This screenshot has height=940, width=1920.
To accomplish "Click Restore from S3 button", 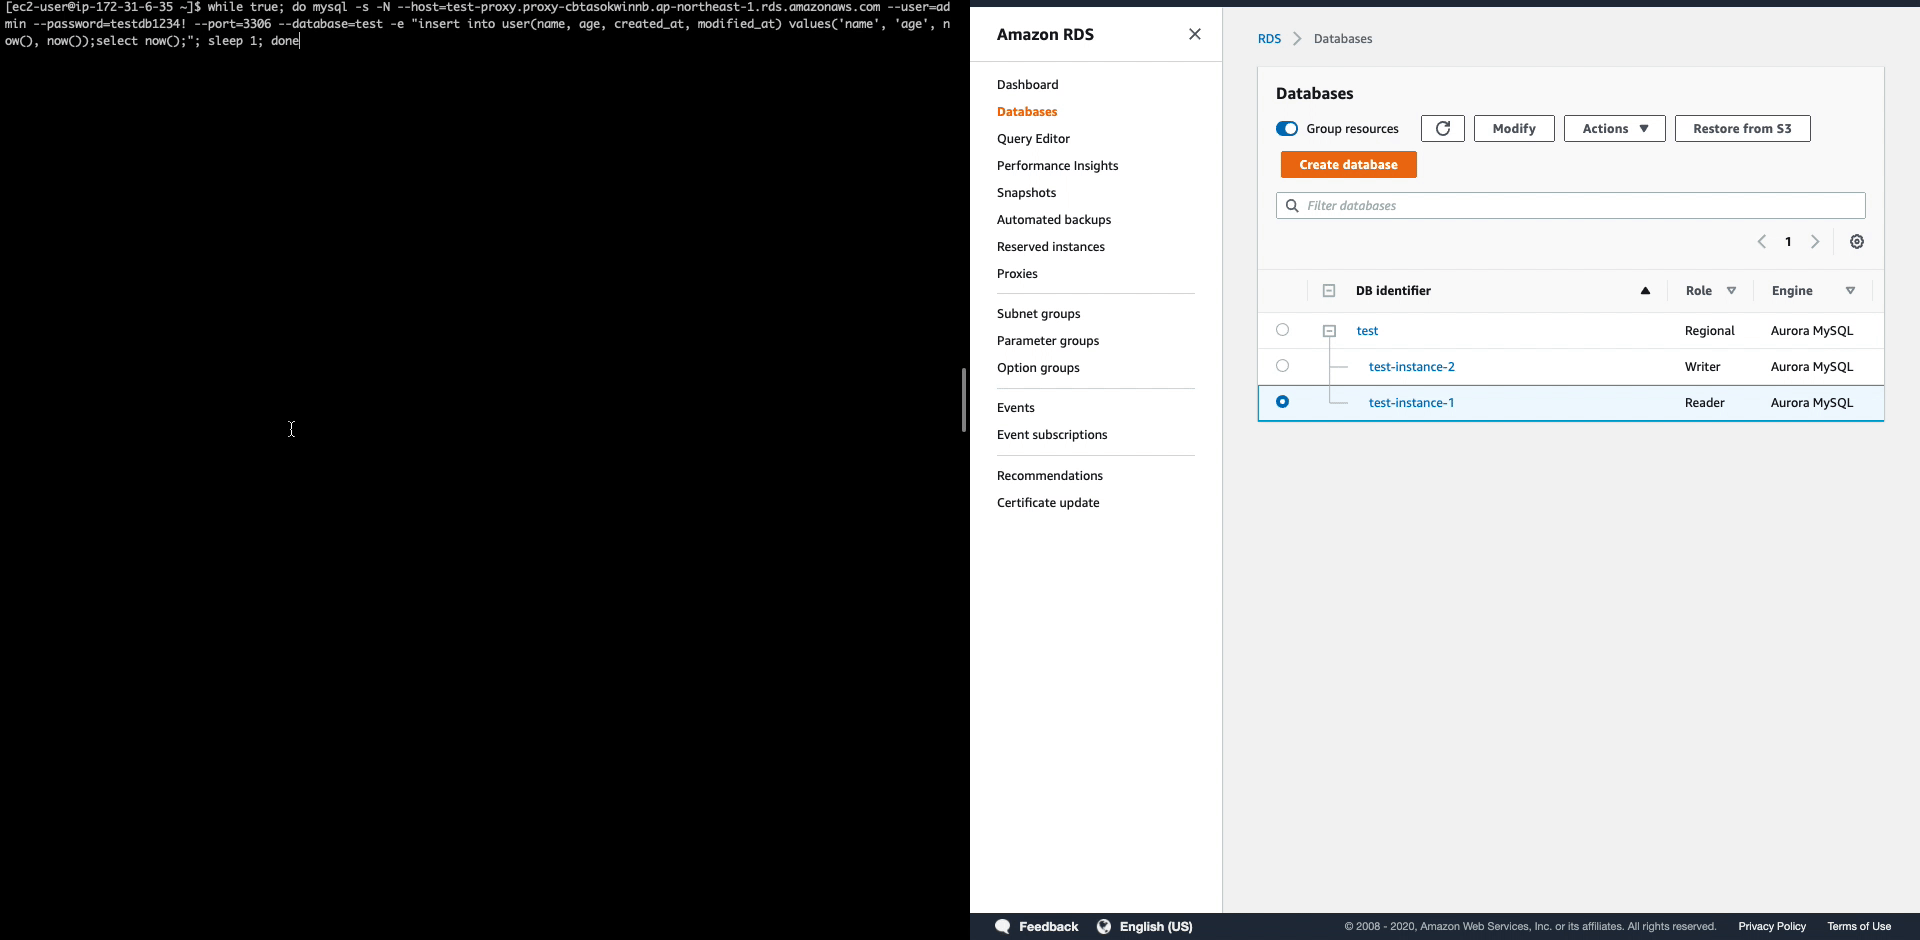I will tap(1742, 128).
